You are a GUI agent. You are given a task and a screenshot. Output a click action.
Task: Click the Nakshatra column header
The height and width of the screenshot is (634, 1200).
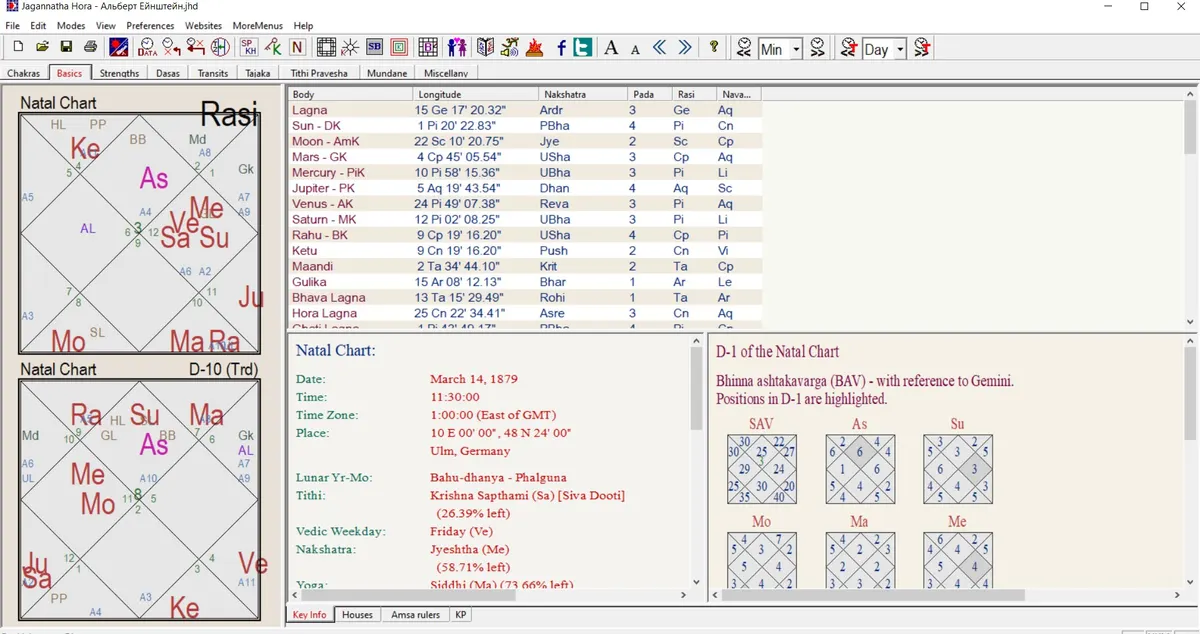tap(583, 94)
